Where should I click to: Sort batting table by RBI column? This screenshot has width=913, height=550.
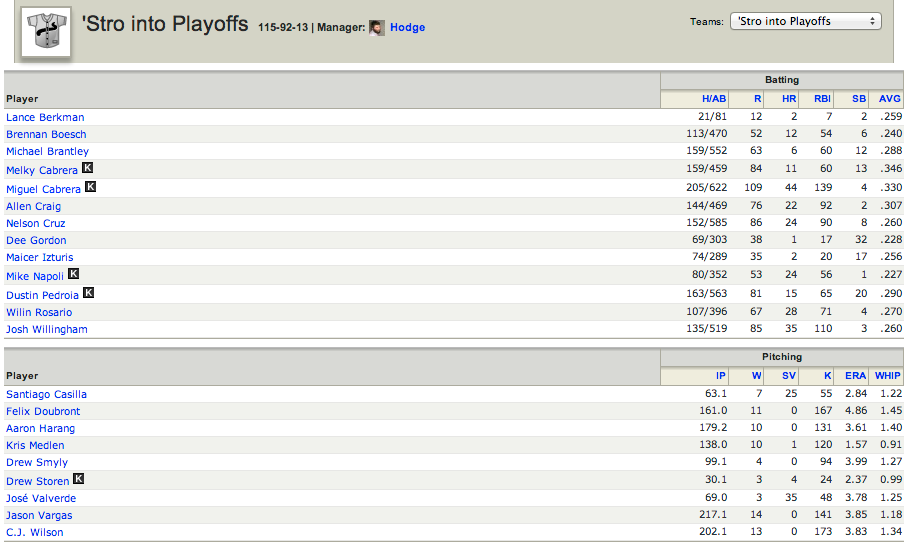(x=822, y=99)
